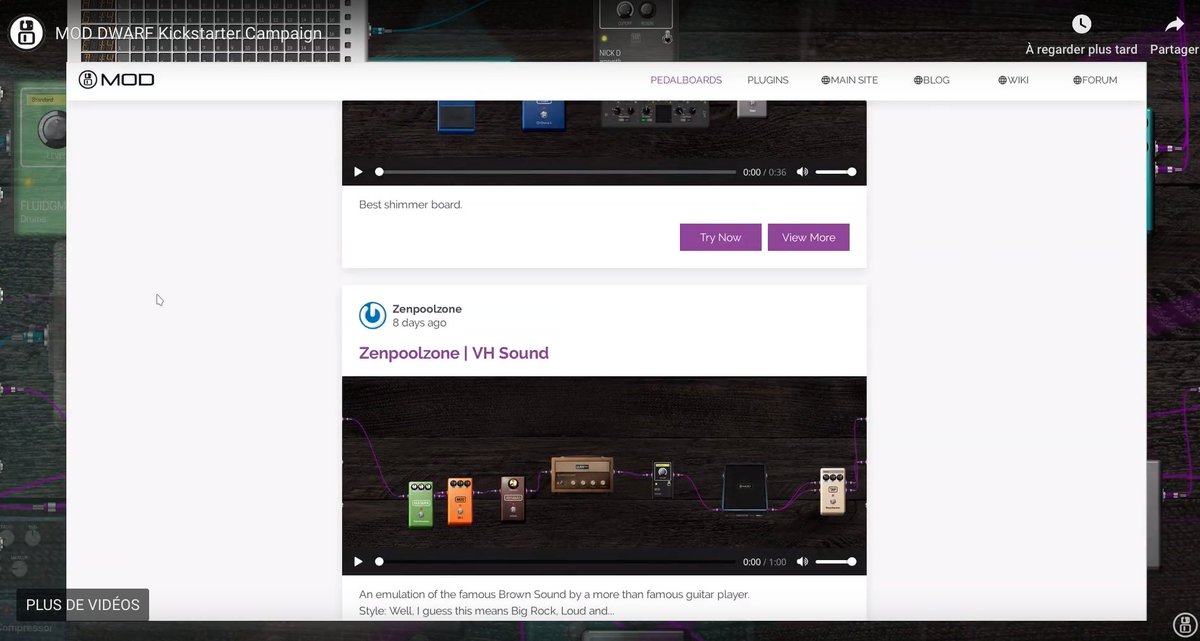
Task: Click the small black pedal after the amp
Action: pyautogui.click(x=662, y=479)
